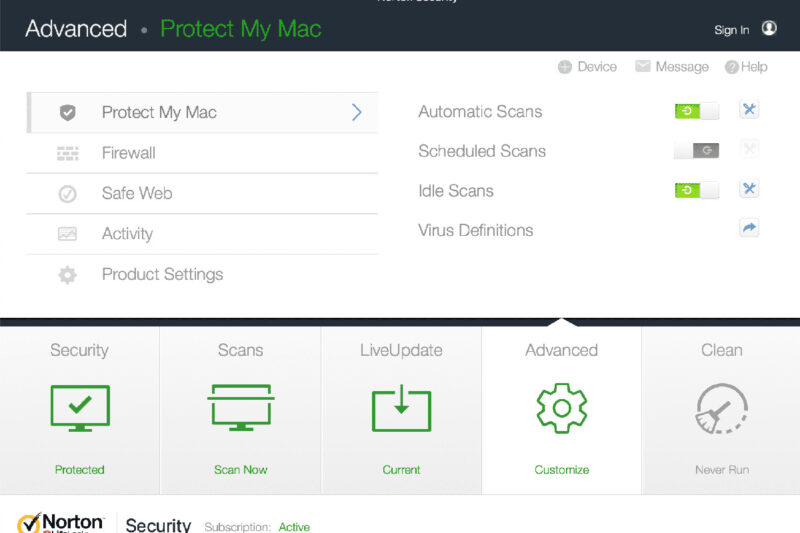Select Firewall in the sidebar menu

[202, 153]
